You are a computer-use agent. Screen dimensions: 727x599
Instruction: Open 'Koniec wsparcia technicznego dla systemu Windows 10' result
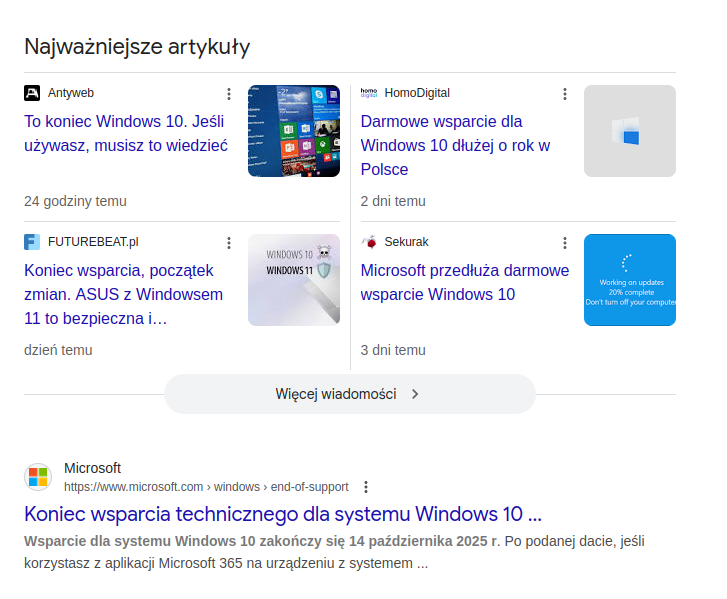click(x=283, y=514)
